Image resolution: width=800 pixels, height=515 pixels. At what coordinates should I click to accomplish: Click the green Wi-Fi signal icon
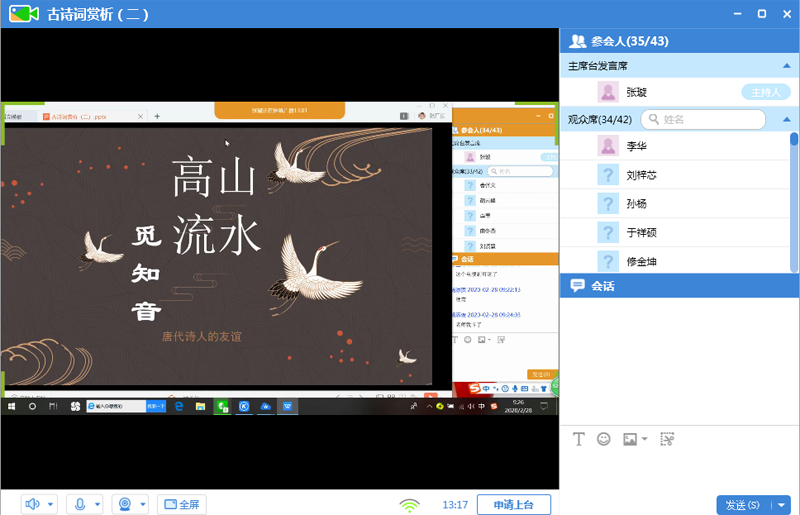pos(409,505)
